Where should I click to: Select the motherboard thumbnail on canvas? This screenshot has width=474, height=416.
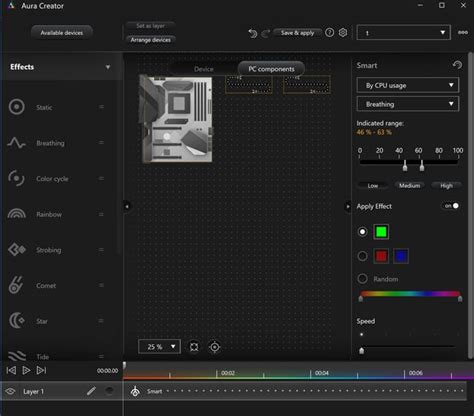coord(176,119)
